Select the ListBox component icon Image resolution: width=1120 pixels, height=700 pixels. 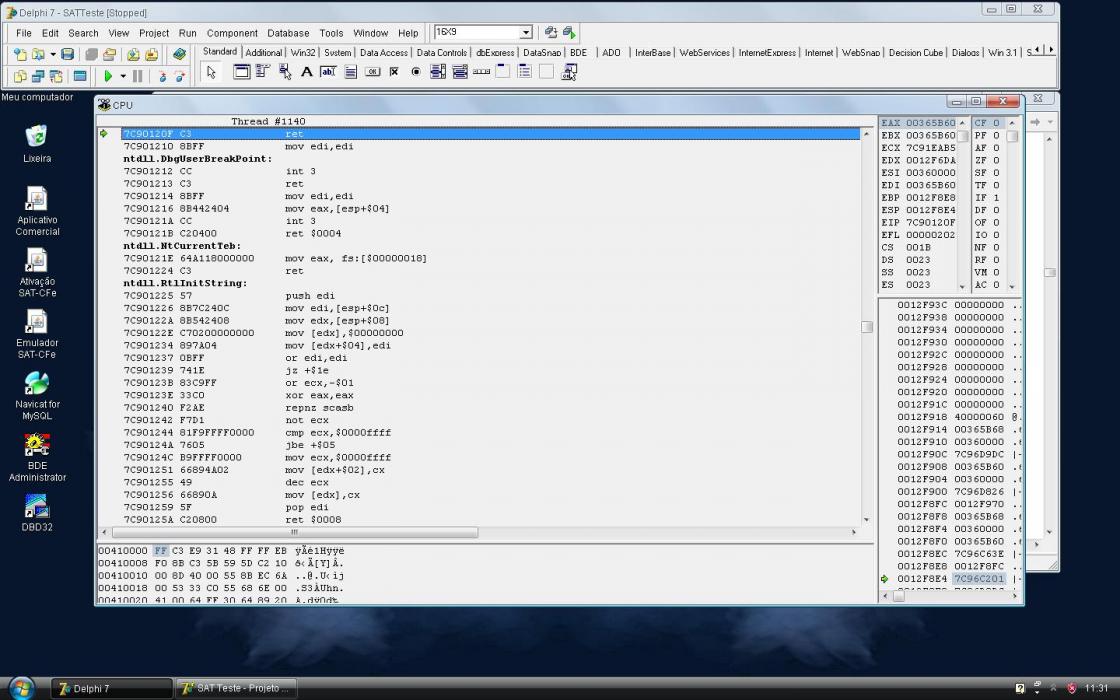438,71
